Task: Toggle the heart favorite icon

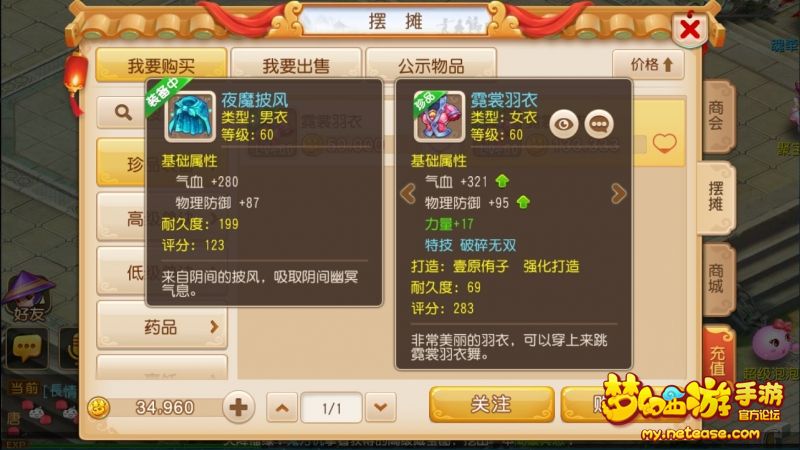Action: [664, 143]
